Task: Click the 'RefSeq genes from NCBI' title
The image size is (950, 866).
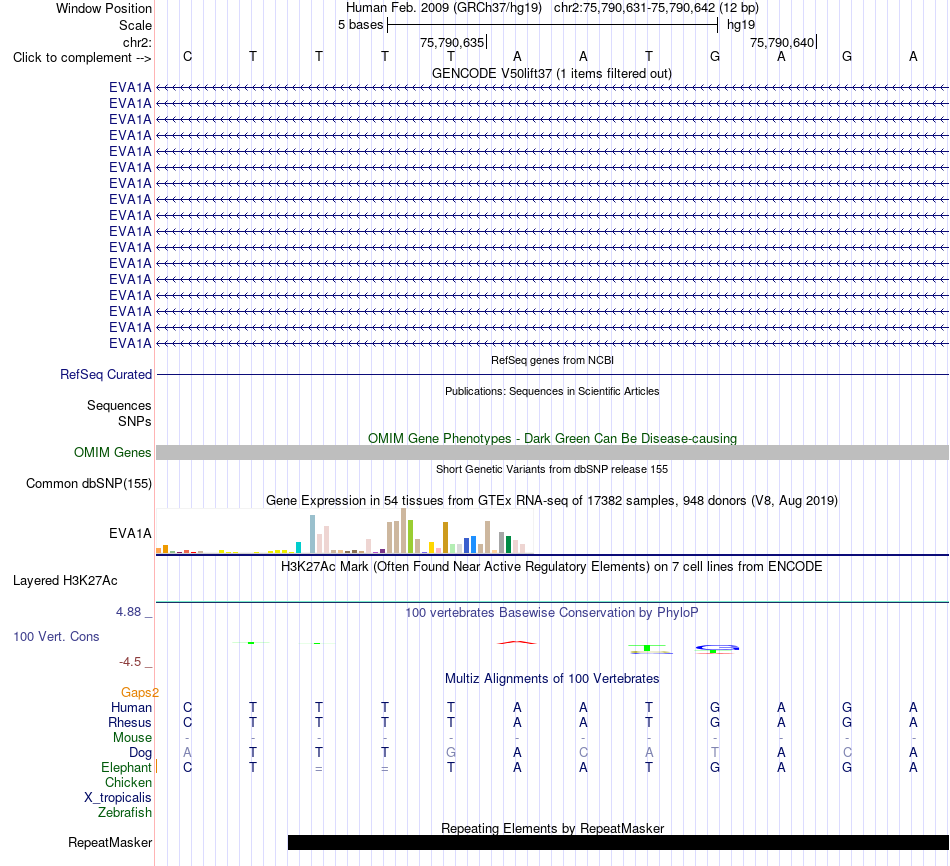Action: tap(552, 360)
